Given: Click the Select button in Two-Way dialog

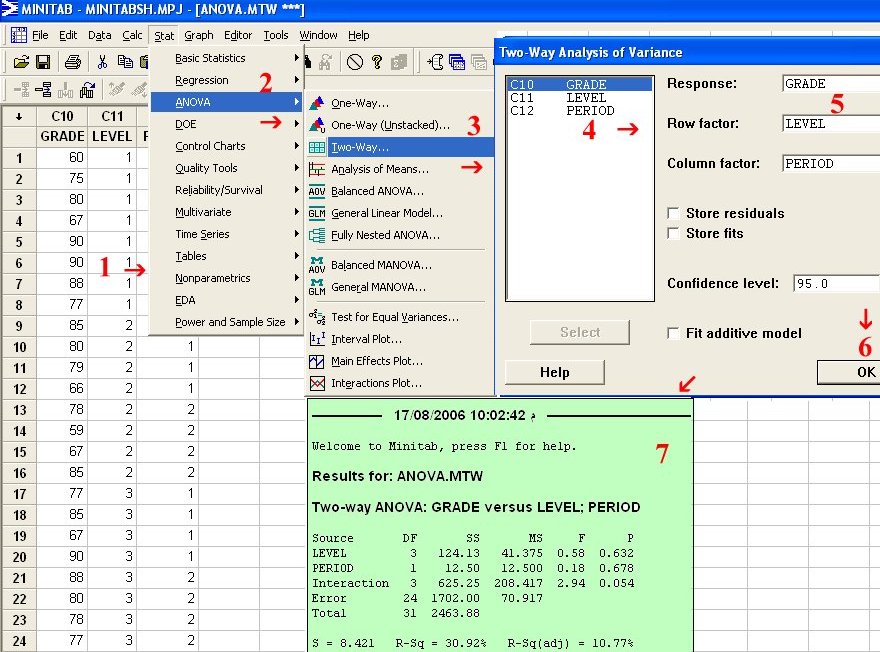Looking at the screenshot, I should [580, 332].
